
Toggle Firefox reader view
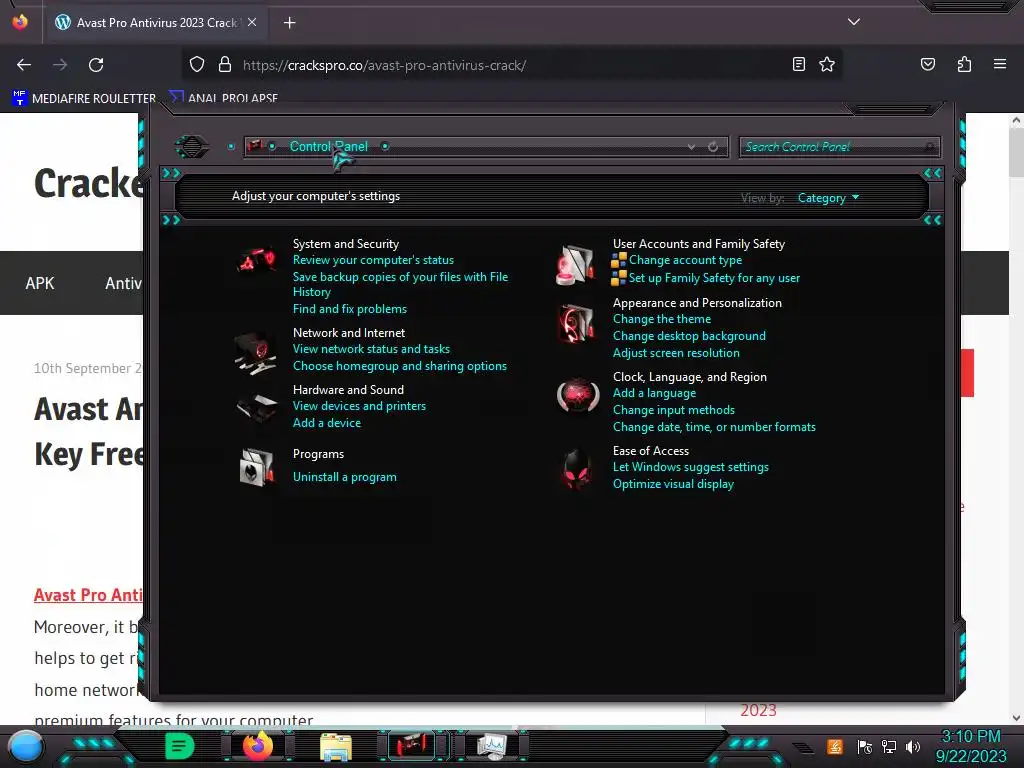799,64
